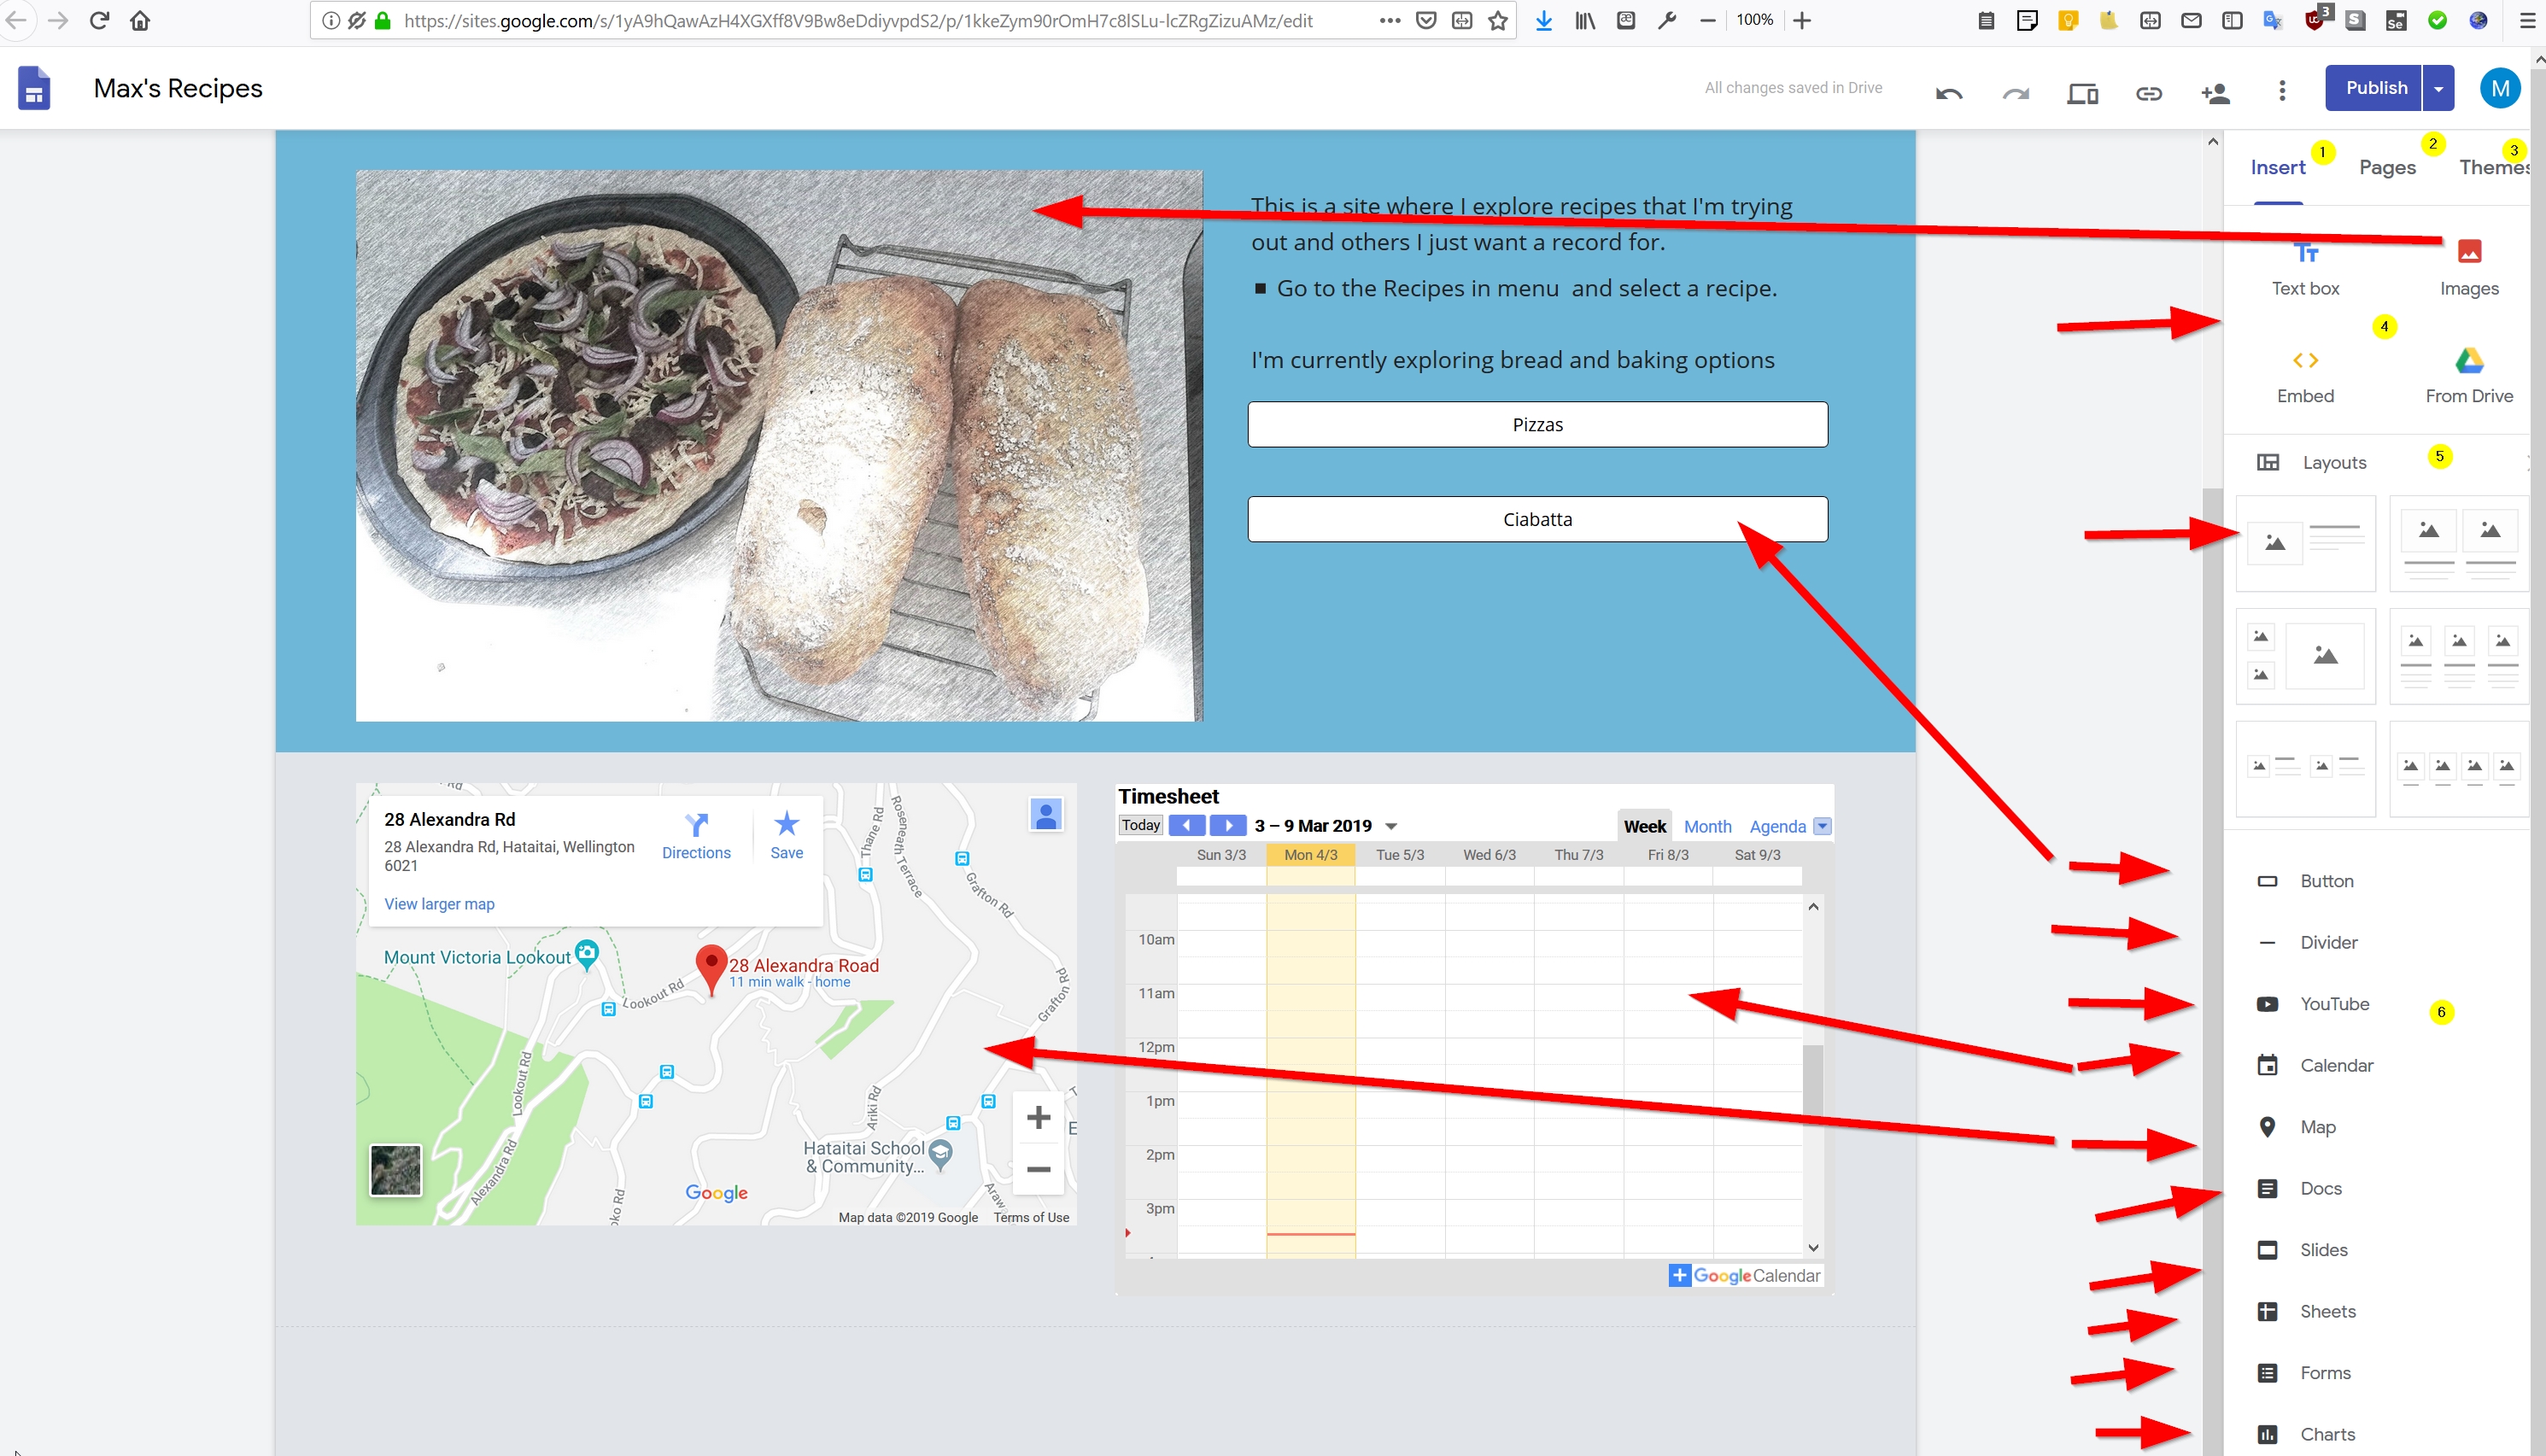Open the three-dot more menu

coord(2282,91)
